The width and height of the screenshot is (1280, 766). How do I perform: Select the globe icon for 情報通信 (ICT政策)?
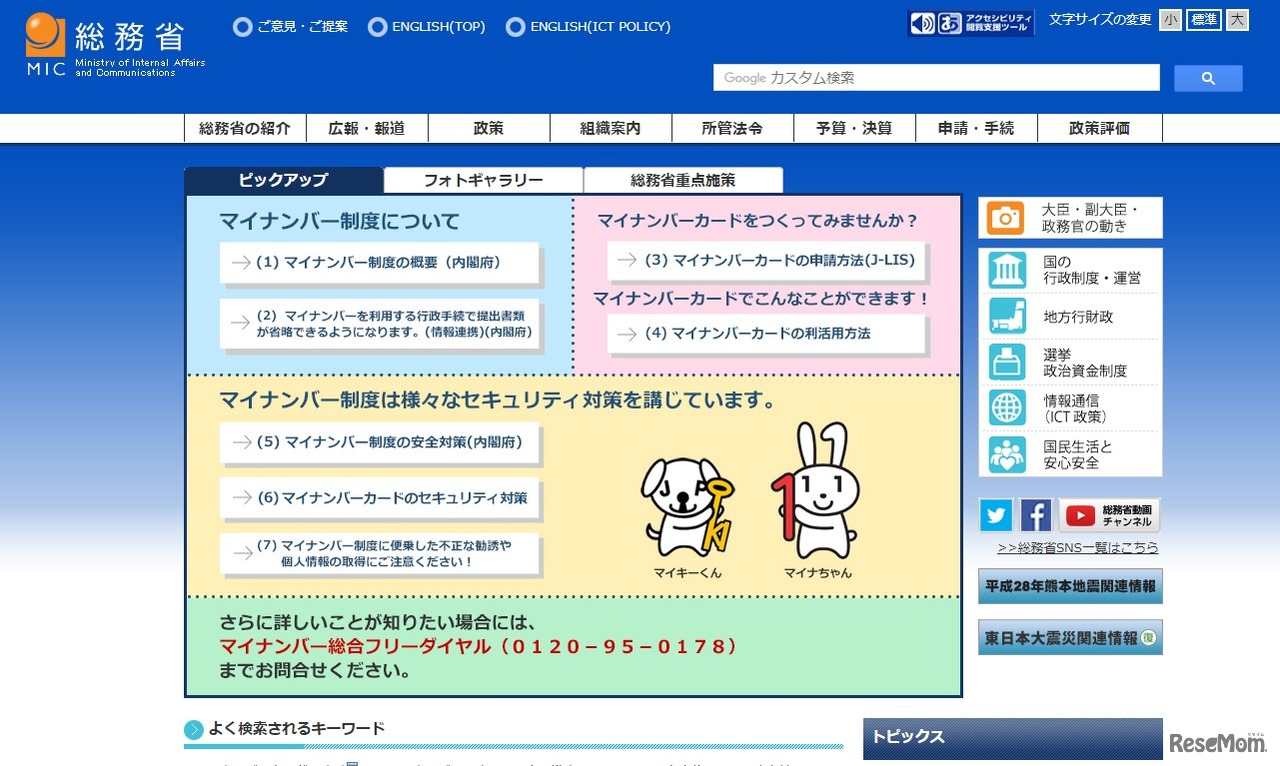(x=1005, y=407)
